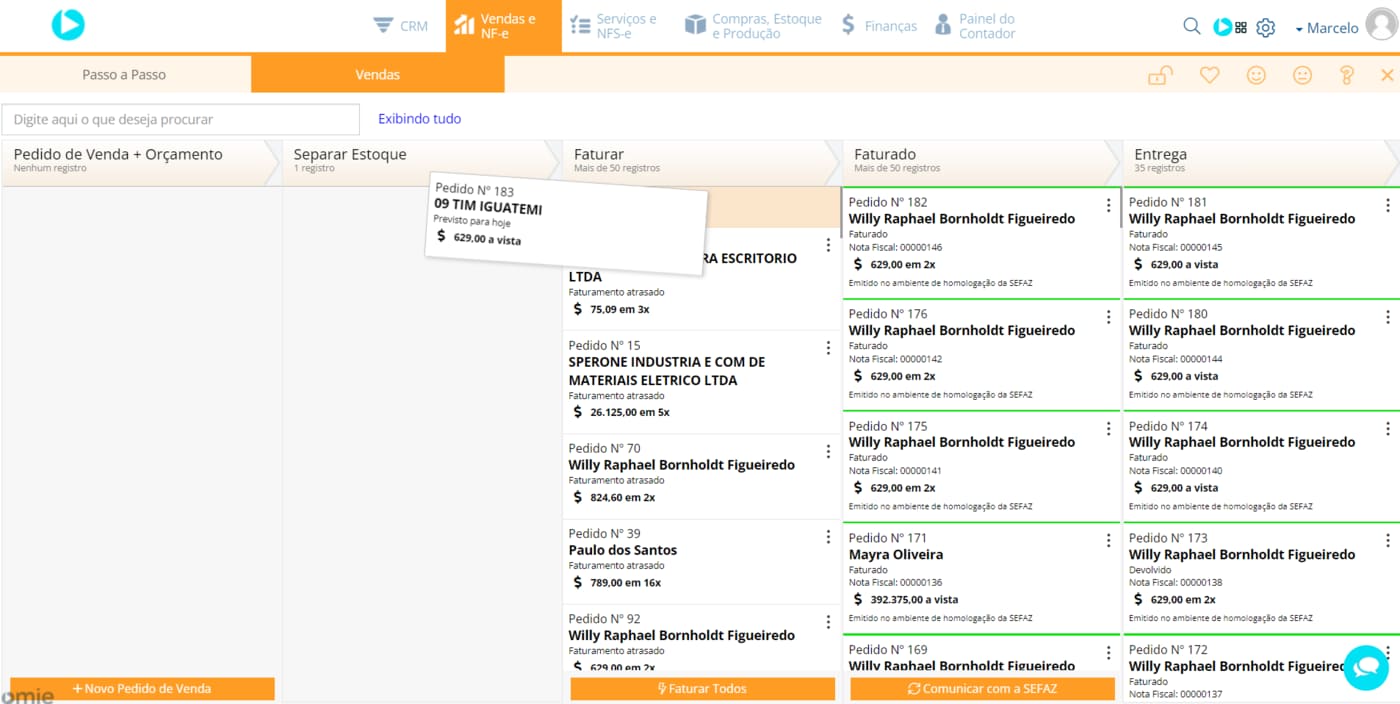Select the Vendas tab
This screenshot has width=1400, height=704.
[377, 74]
